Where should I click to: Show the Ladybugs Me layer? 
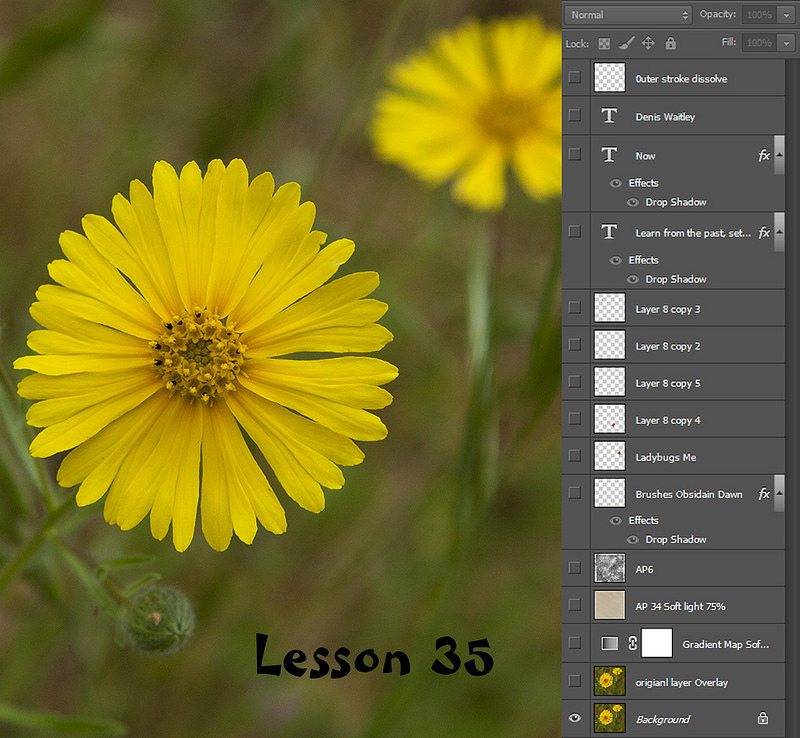coord(574,456)
